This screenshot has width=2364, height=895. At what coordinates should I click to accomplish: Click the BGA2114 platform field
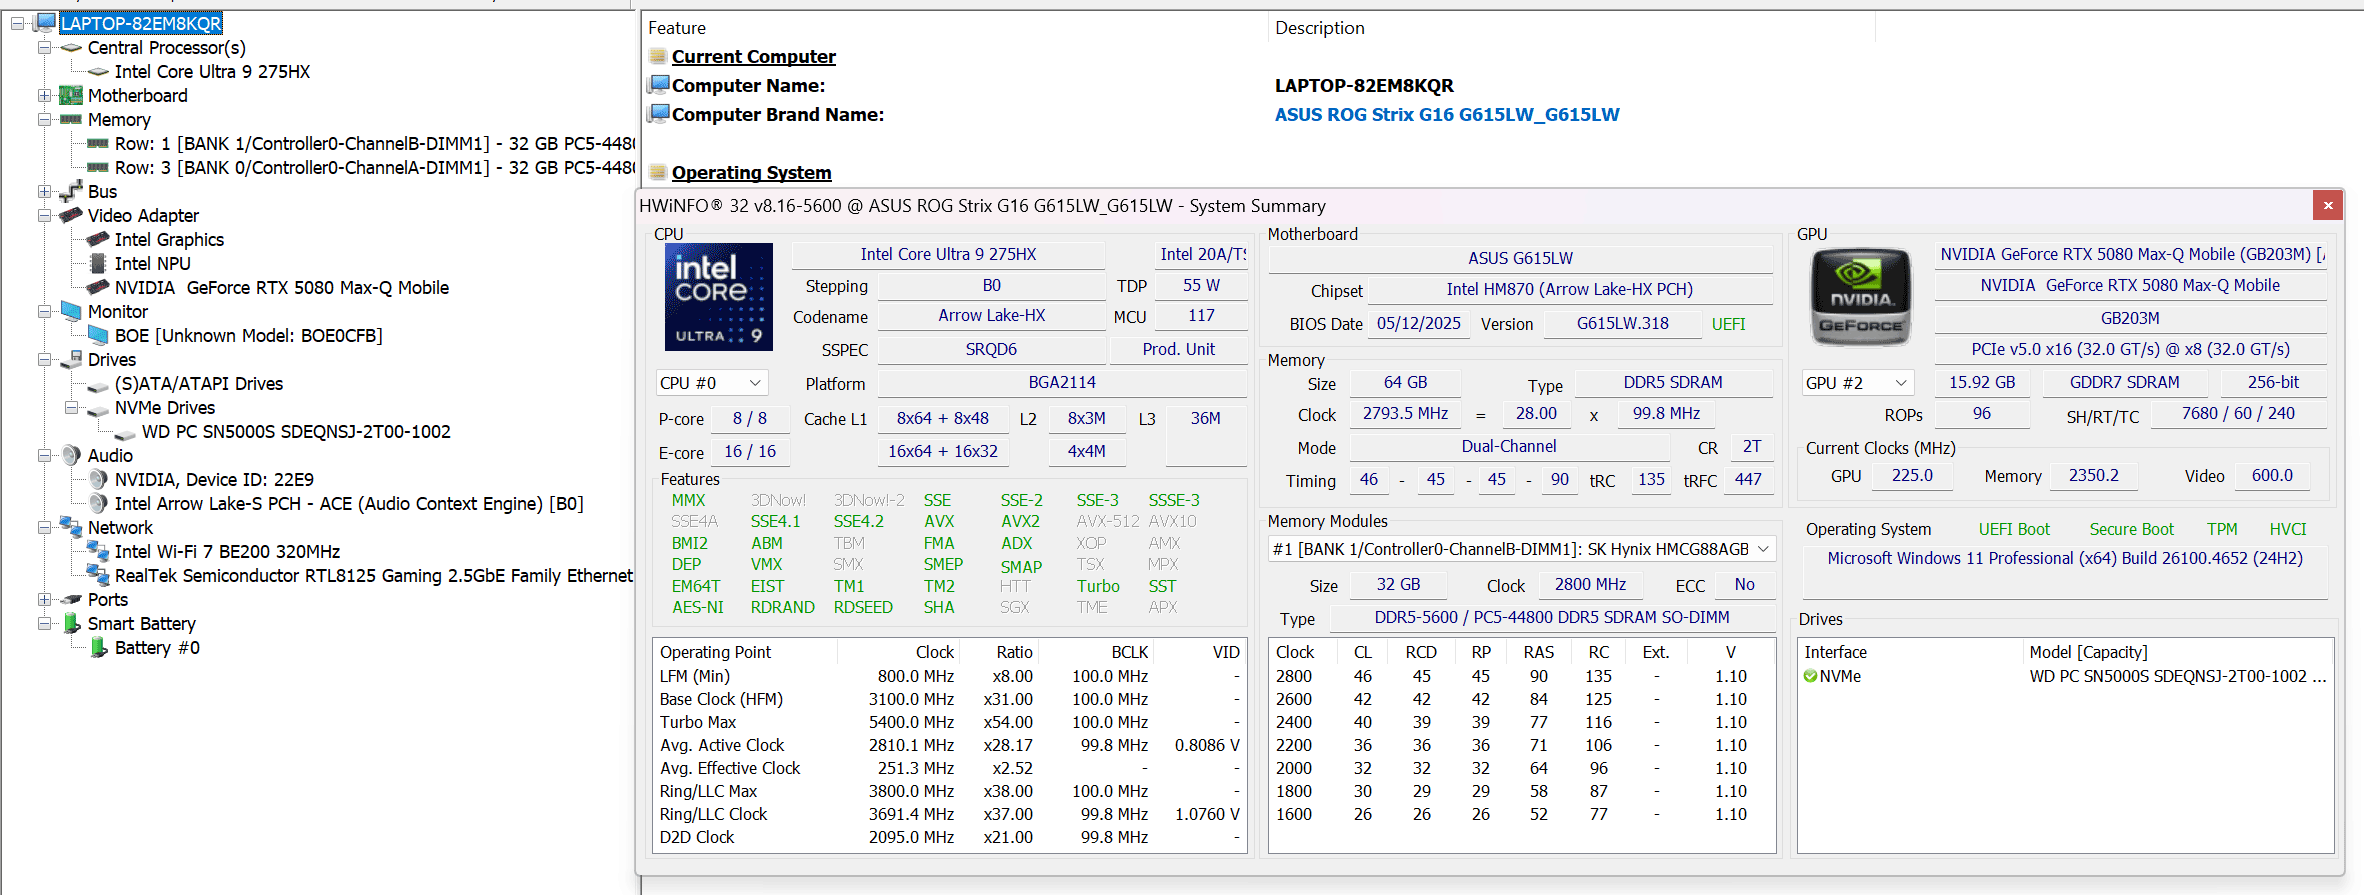pos(1062,382)
